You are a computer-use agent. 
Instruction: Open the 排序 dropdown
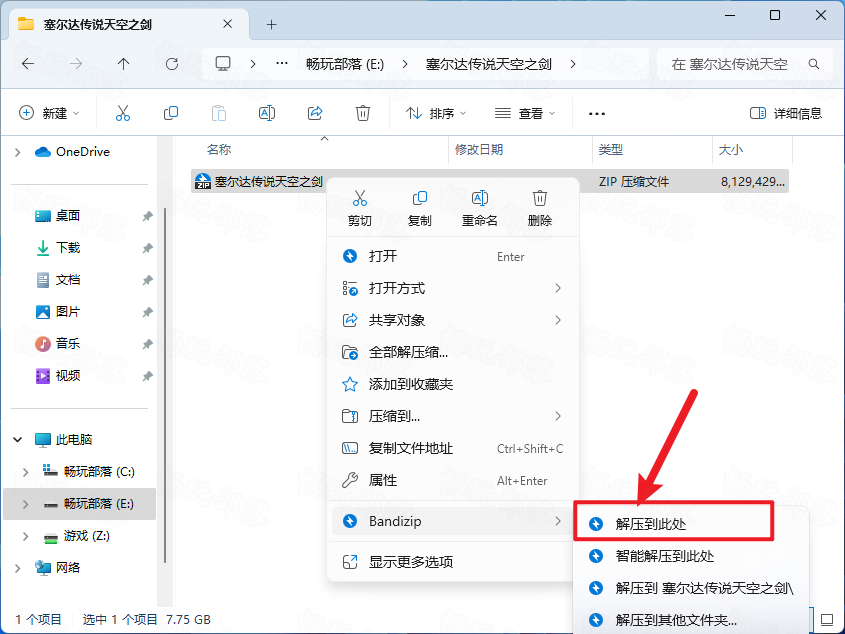436,113
